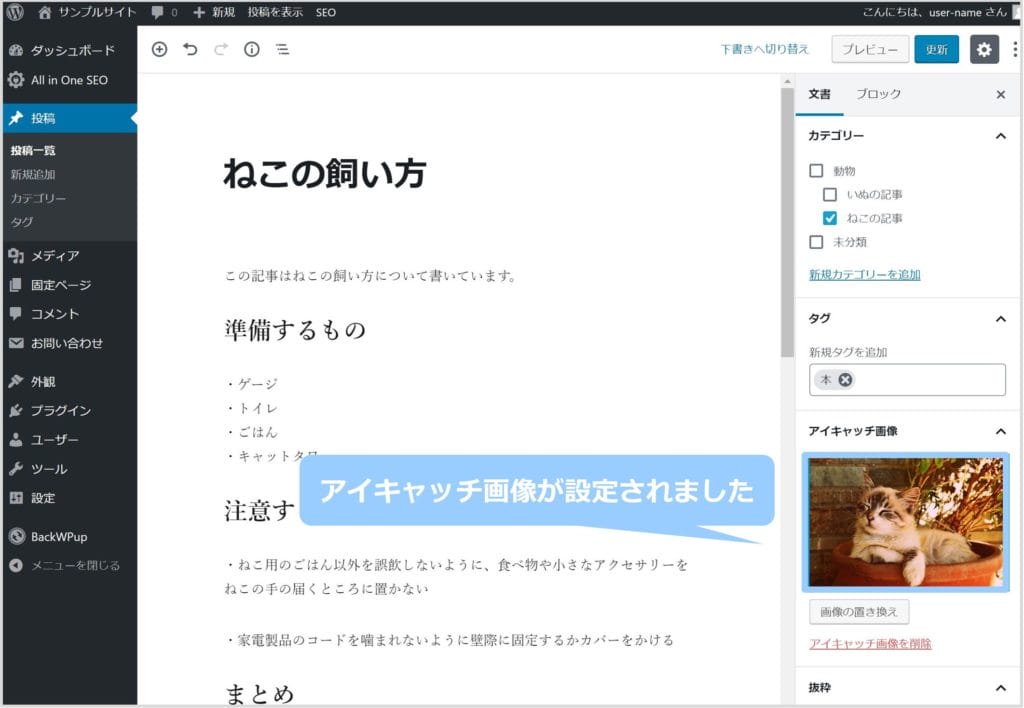Click the editor vertical scrollbar

click(787, 220)
